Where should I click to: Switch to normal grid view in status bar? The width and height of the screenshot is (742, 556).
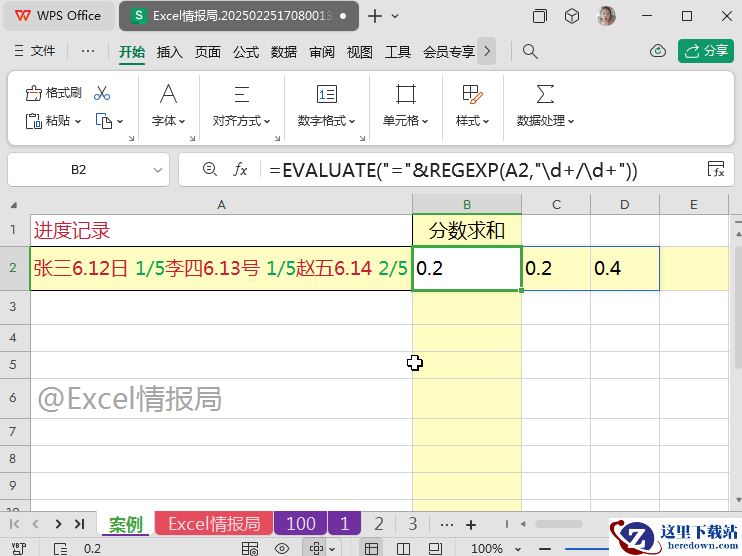[x=371, y=548]
